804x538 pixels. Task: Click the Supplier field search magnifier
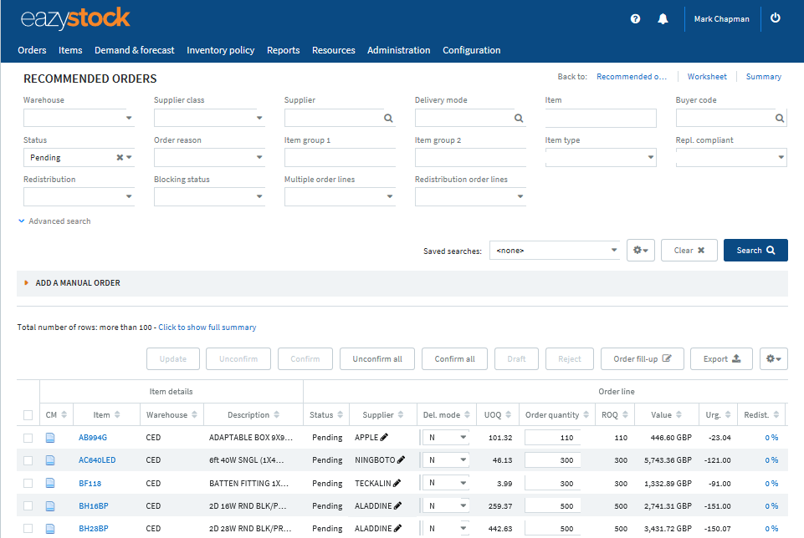pyautogui.click(x=388, y=118)
